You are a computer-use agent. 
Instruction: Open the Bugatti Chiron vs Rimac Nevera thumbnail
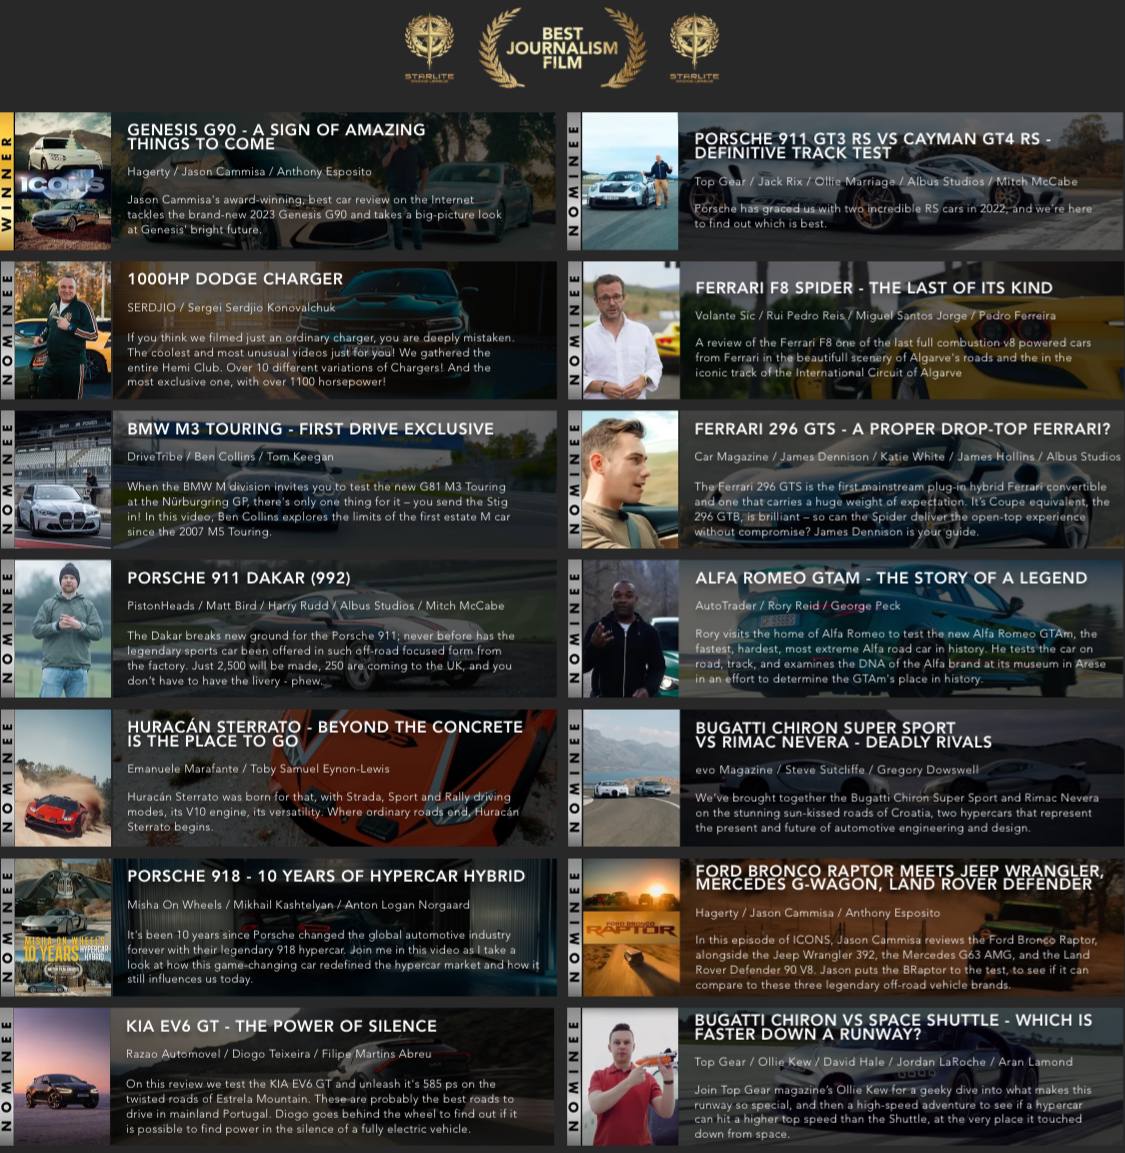(x=630, y=778)
